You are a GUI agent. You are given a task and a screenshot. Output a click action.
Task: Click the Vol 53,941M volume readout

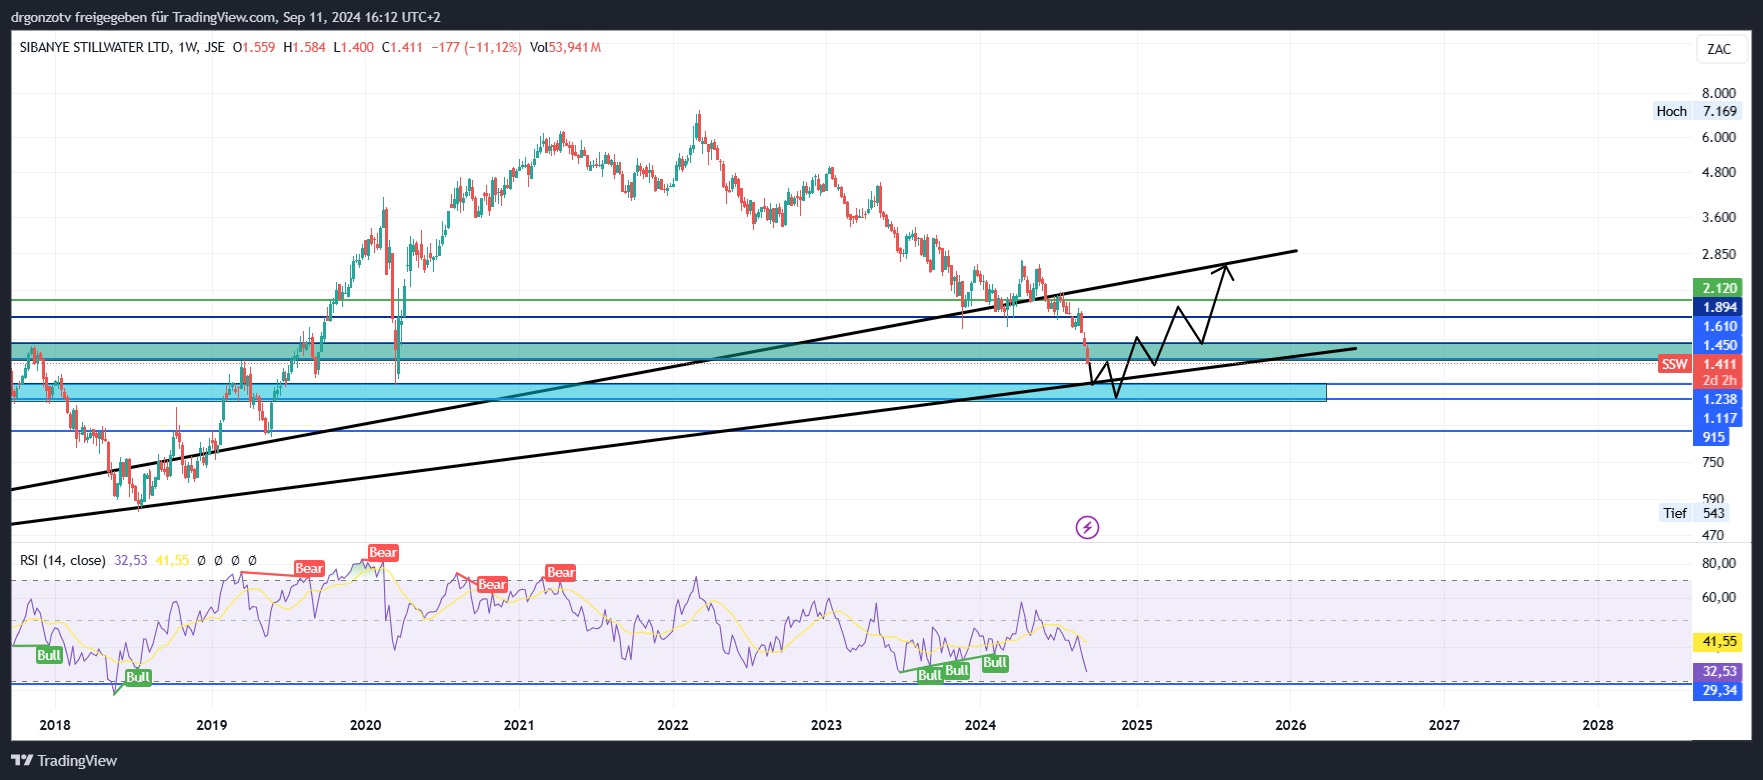coord(565,47)
